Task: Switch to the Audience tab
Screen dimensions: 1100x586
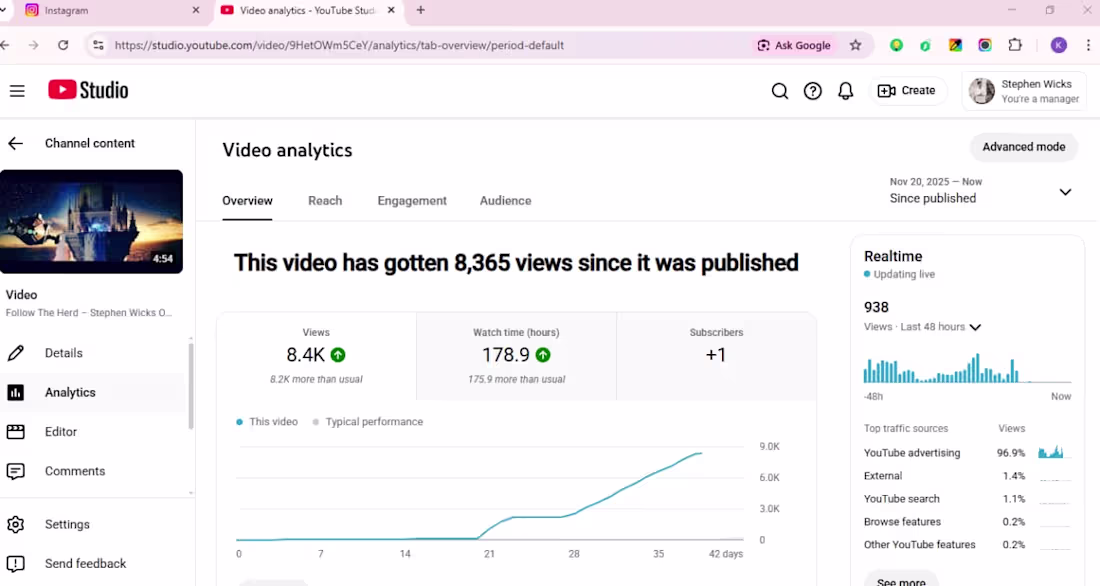Action: [505, 201]
